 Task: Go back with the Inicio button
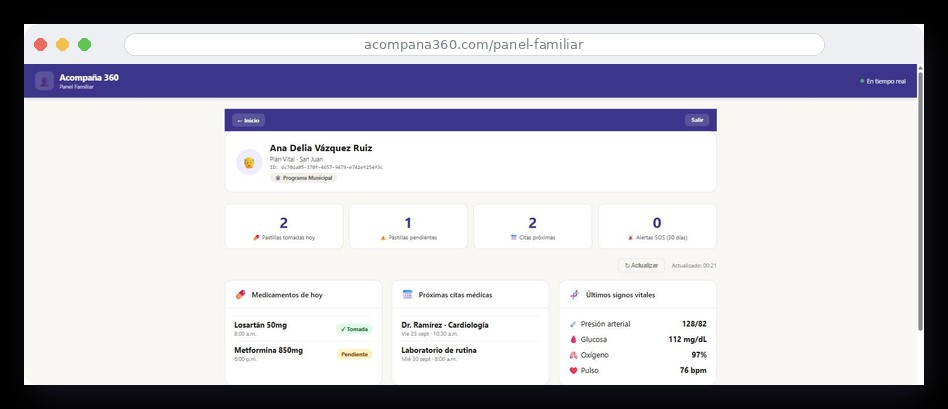point(248,120)
